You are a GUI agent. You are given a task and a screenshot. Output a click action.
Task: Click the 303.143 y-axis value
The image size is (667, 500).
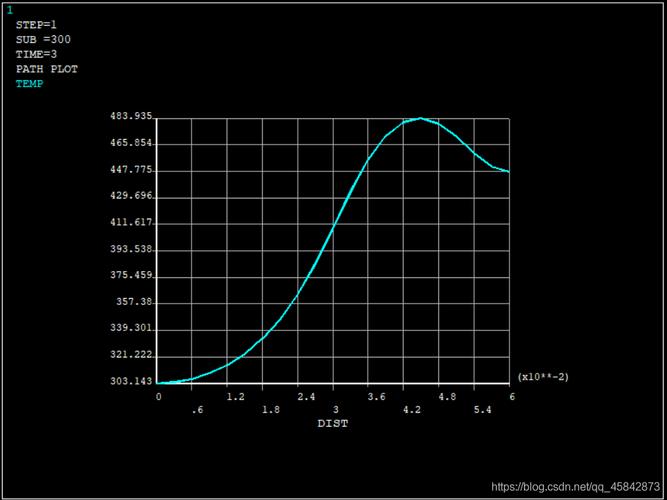(131, 381)
